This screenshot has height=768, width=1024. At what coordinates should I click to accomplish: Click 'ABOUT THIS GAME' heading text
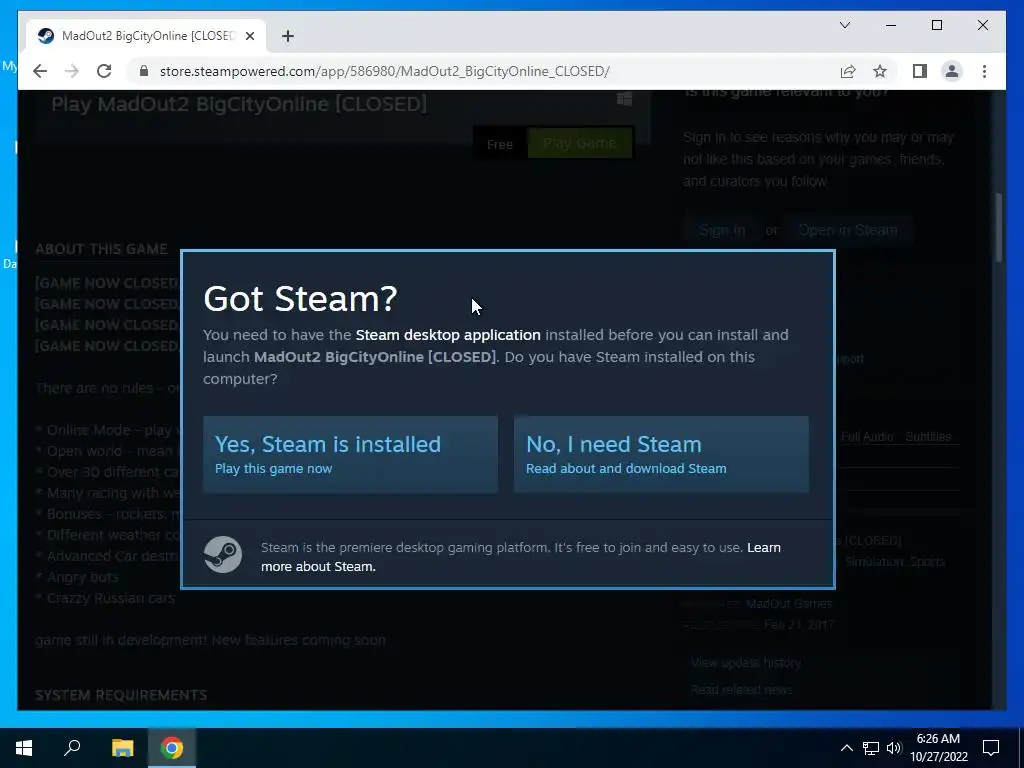point(101,249)
